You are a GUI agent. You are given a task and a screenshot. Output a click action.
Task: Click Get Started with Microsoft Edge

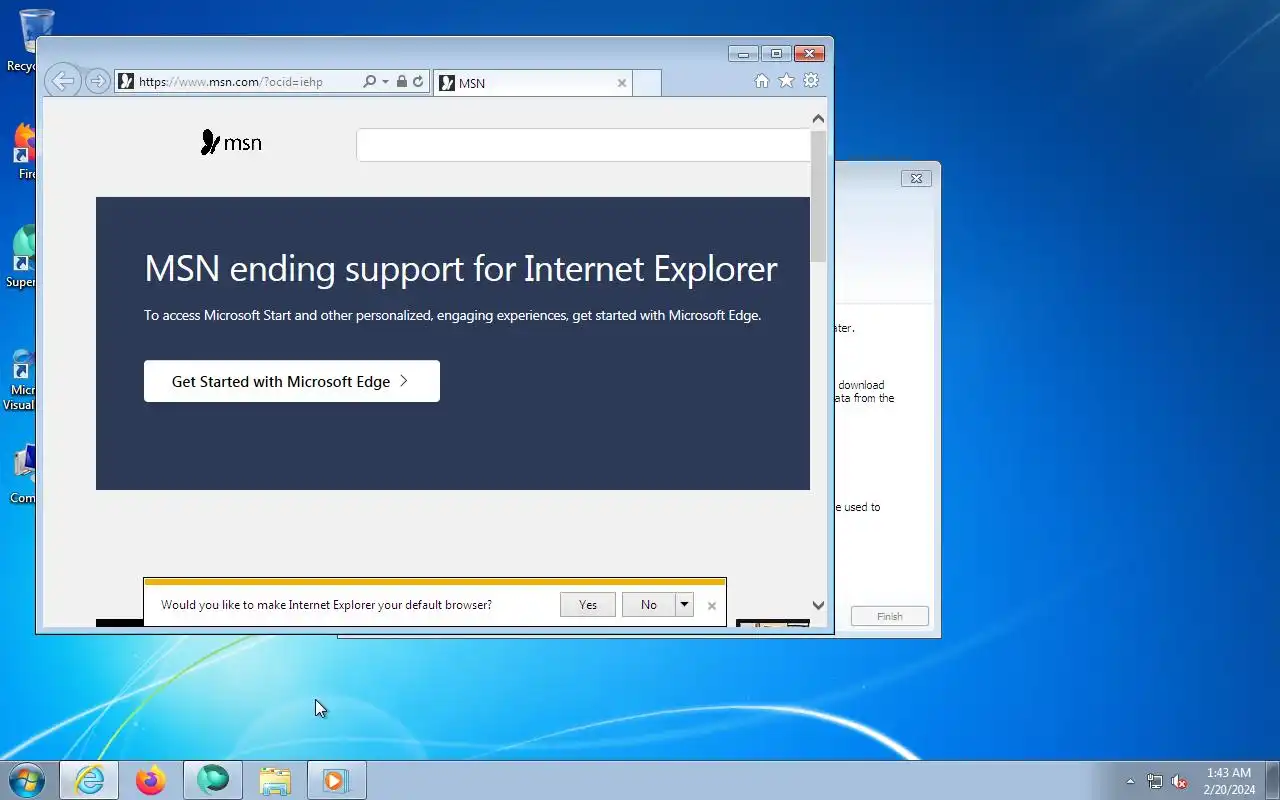pyautogui.click(x=292, y=381)
